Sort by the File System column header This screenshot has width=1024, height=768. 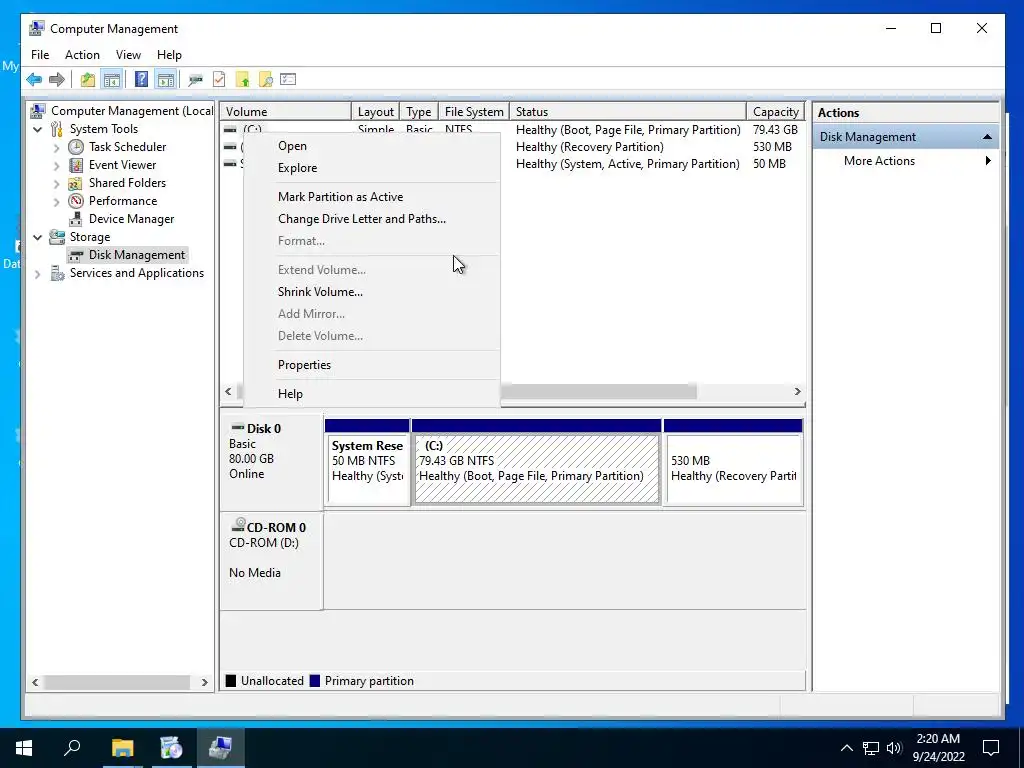pos(473,112)
